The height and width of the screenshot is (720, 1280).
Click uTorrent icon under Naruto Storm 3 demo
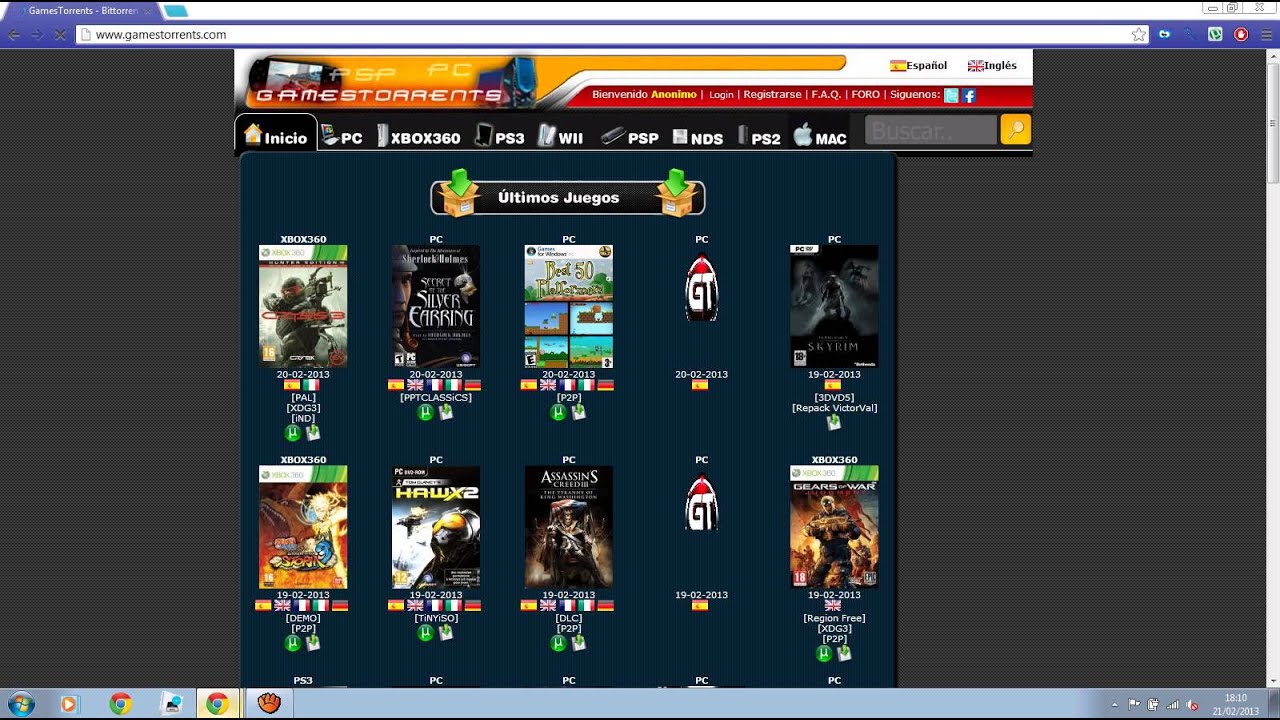click(x=293, y=643)
